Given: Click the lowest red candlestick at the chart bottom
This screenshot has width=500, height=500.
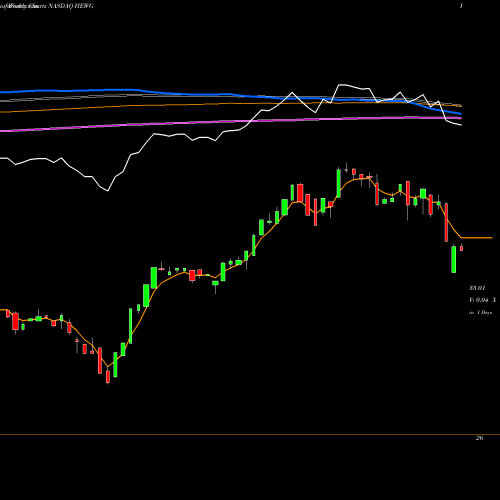Looking at the screenshot, I should (108, 377).
